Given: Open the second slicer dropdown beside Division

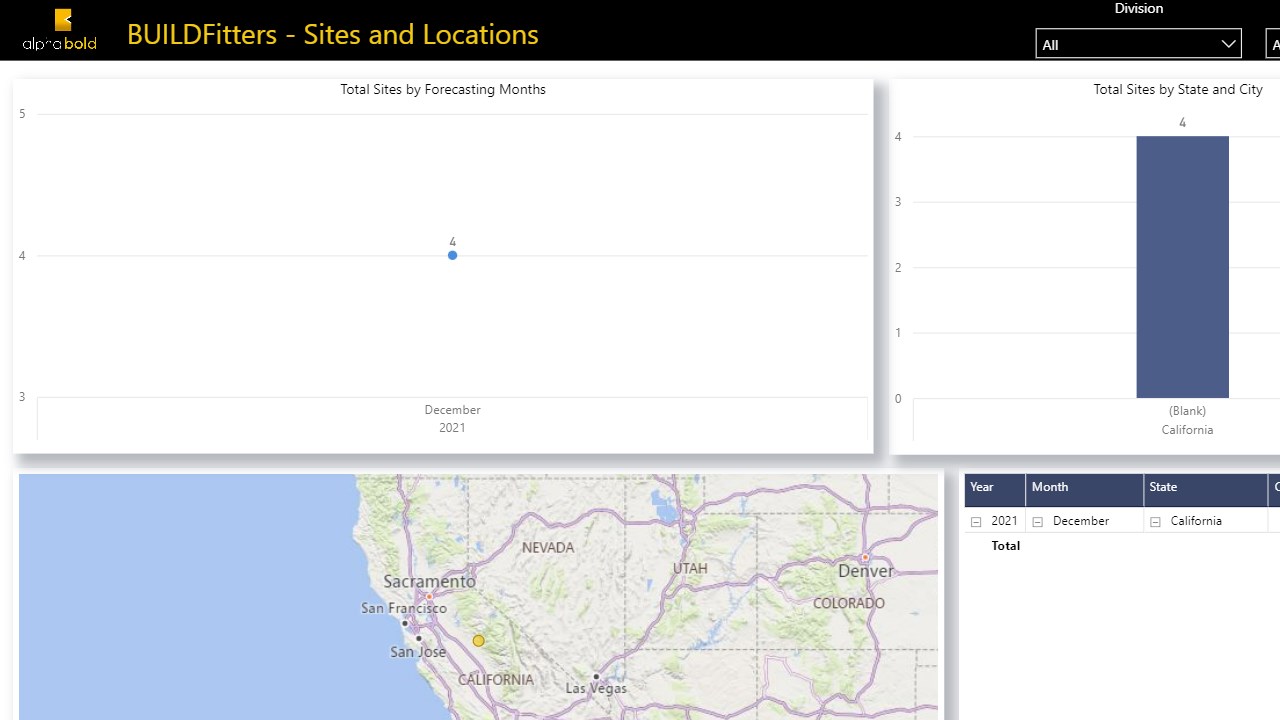Looking at the screenshot, I should pos(1273,44).
